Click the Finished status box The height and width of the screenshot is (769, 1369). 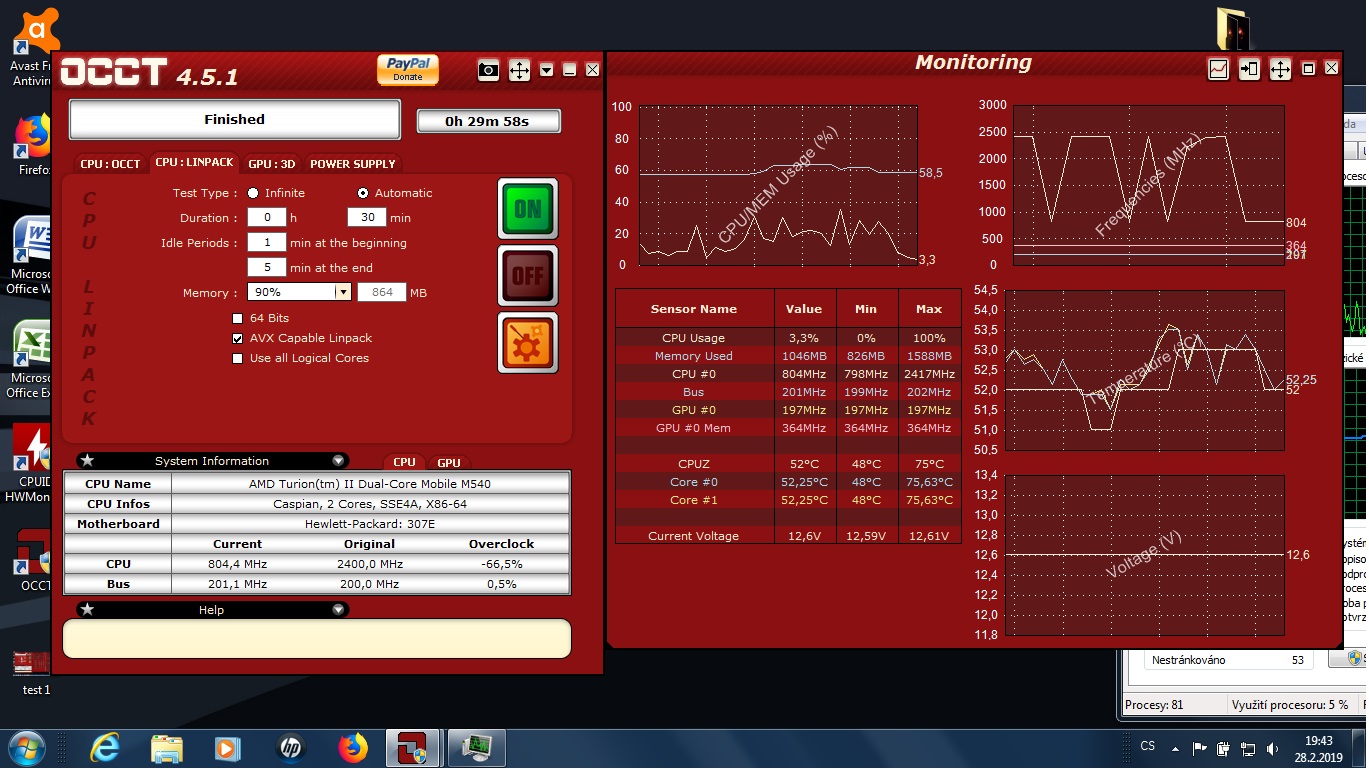tap(235, 119)
